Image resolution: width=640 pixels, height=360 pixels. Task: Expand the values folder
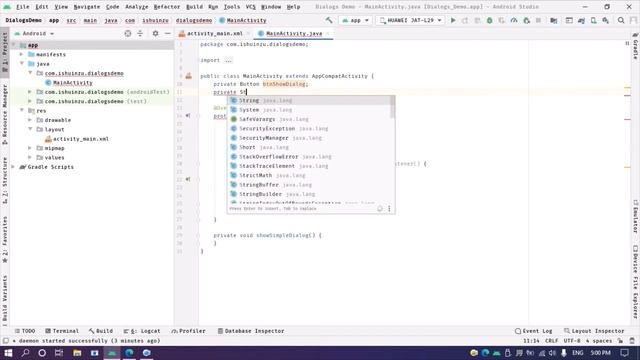point(30,158)
